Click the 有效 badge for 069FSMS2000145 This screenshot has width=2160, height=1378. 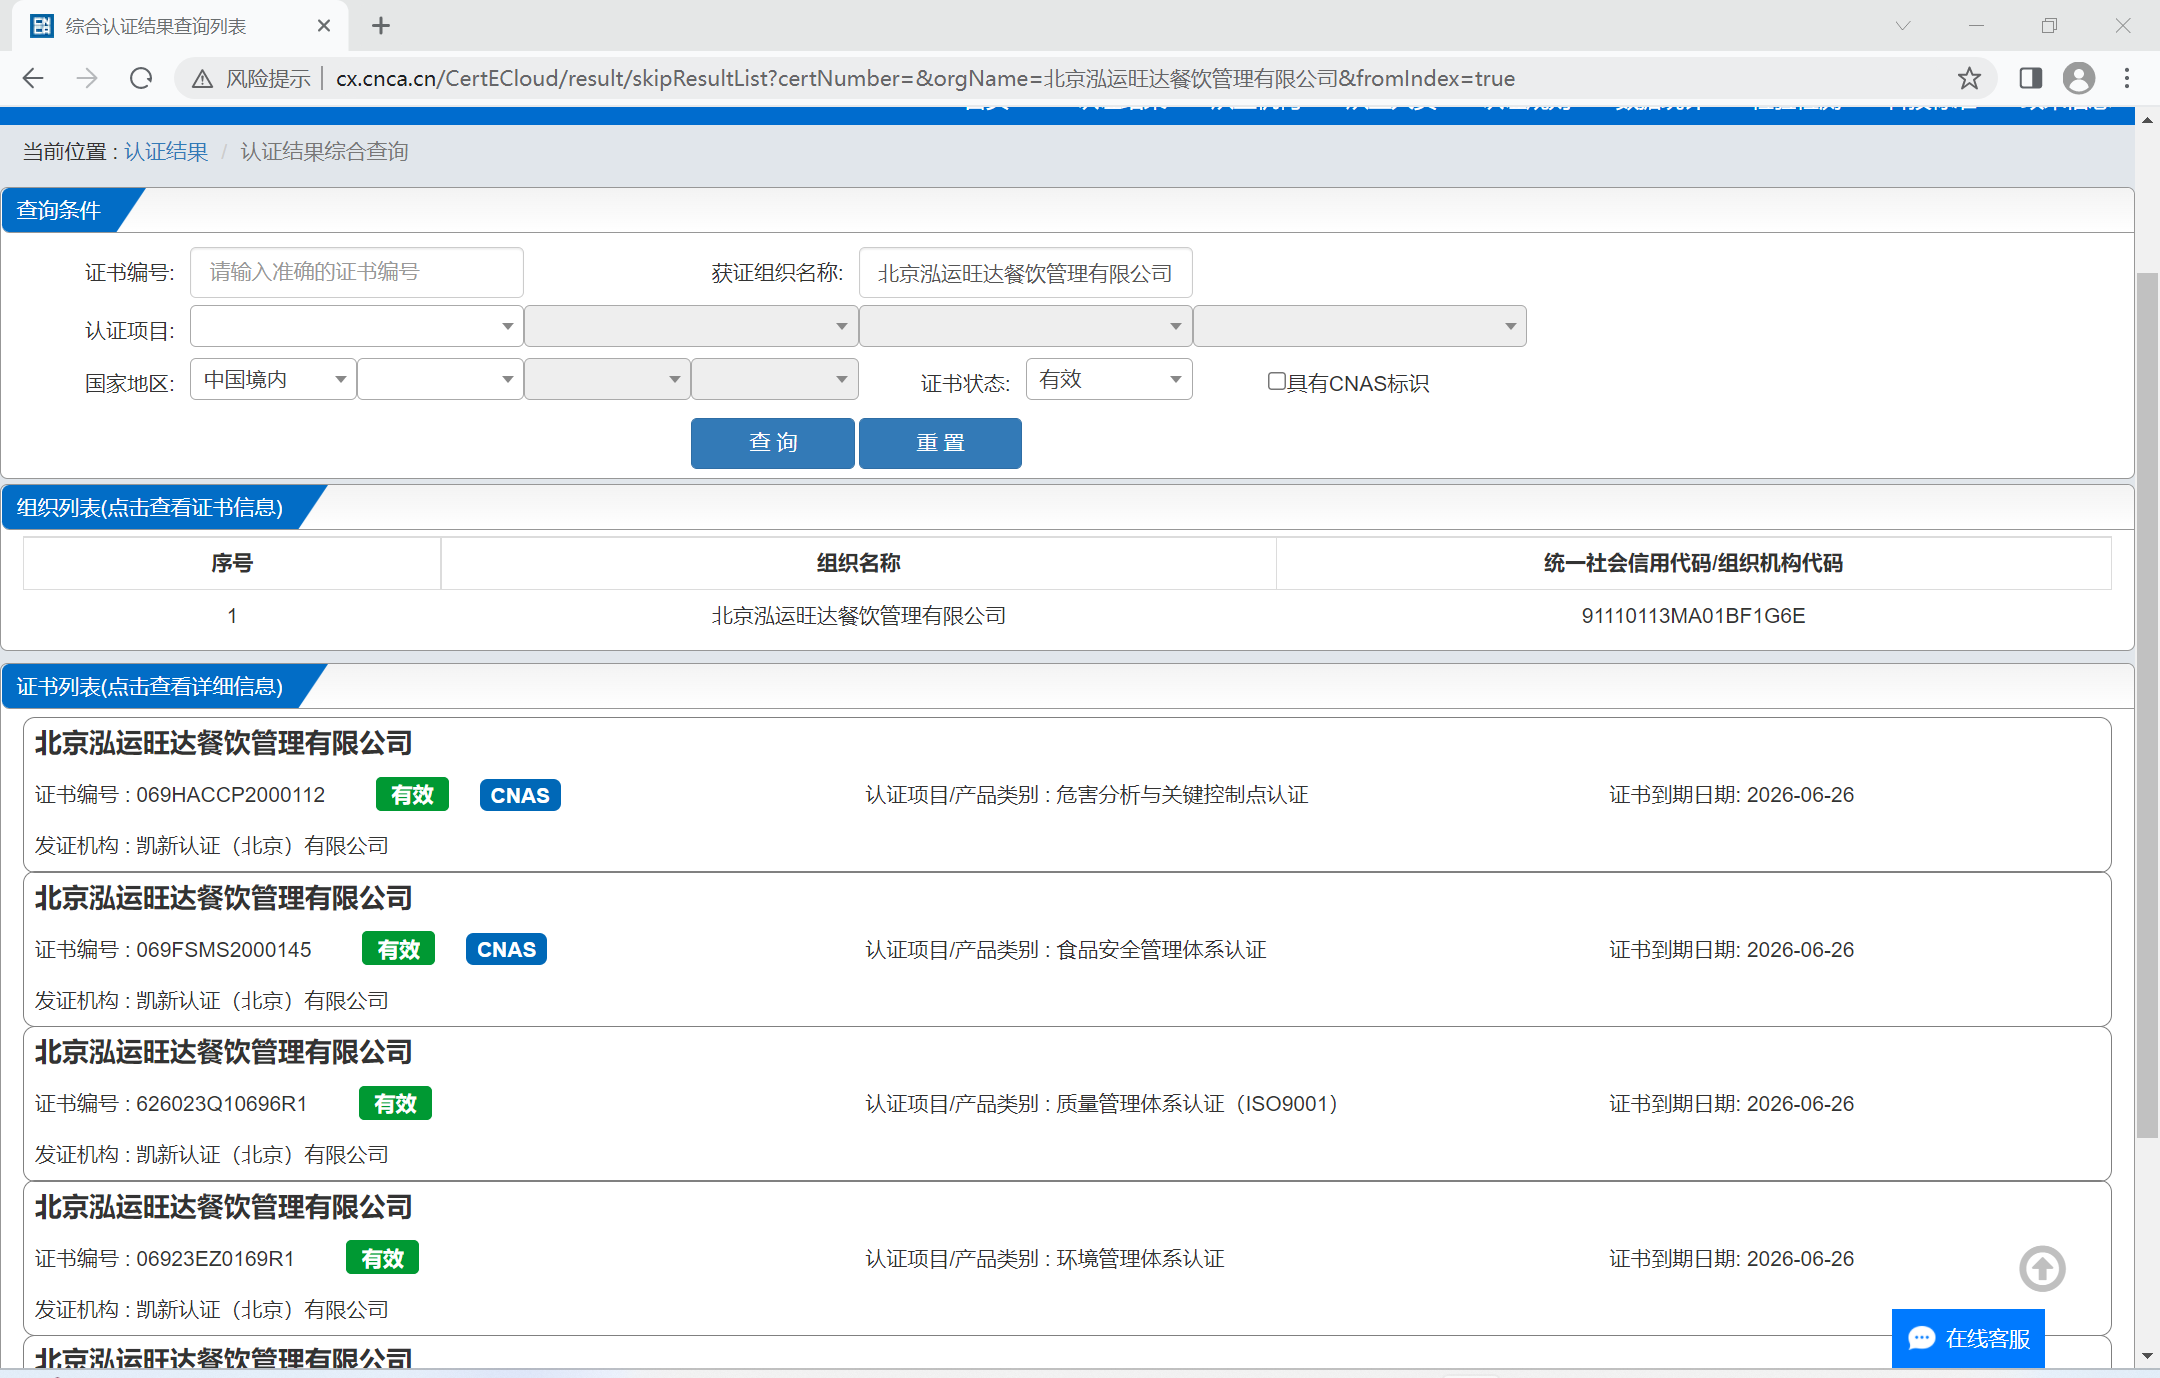point(398,949)
